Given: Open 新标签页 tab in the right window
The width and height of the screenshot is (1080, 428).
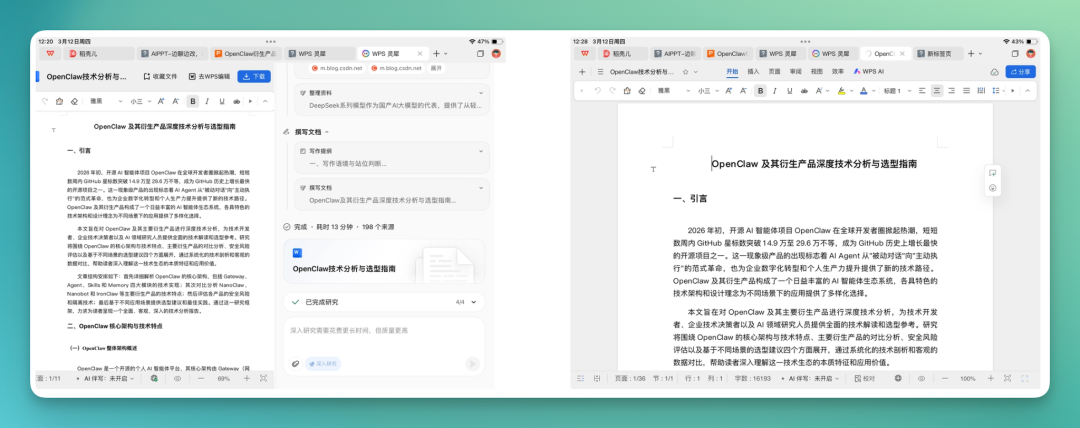Looking at the screenshot, I should (939, 53).
